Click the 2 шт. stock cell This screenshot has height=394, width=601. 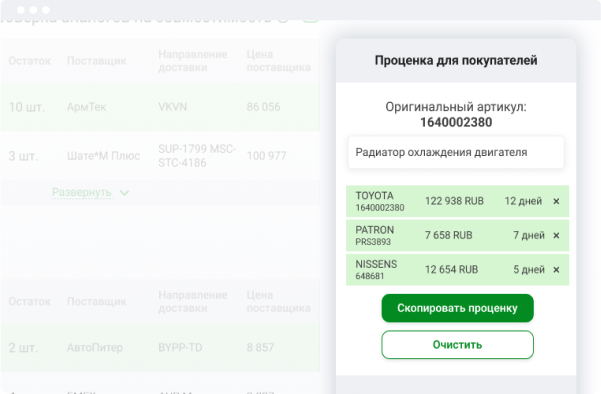(23, 348)
